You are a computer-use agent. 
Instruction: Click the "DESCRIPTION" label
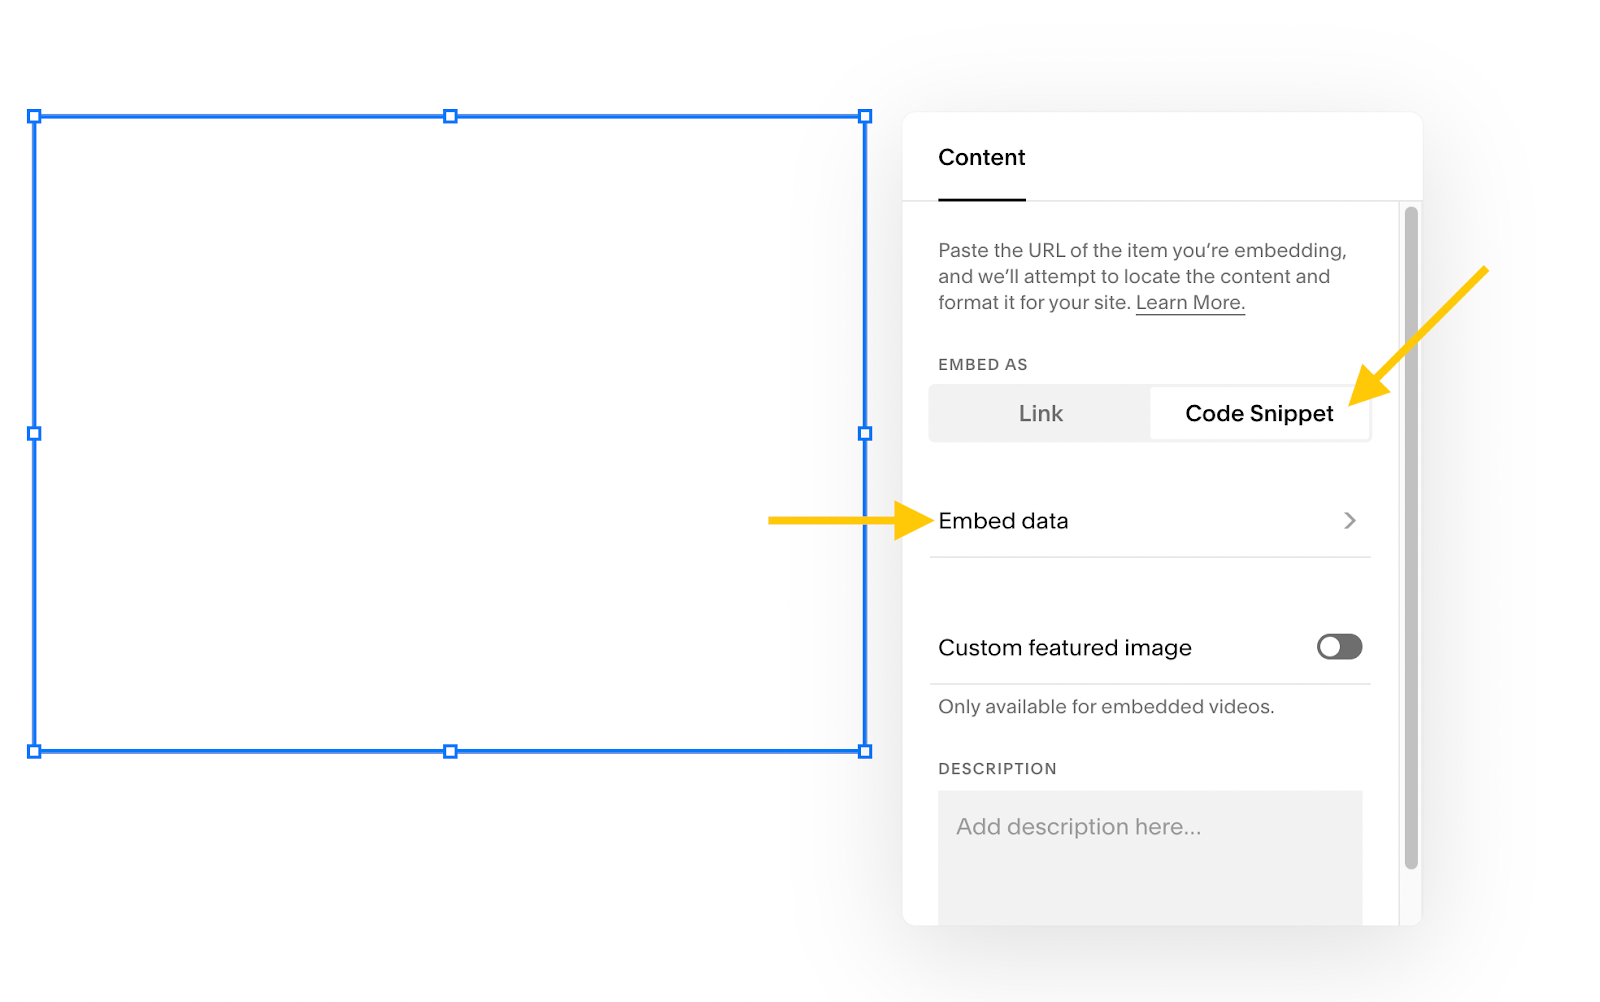click(997, 769)
